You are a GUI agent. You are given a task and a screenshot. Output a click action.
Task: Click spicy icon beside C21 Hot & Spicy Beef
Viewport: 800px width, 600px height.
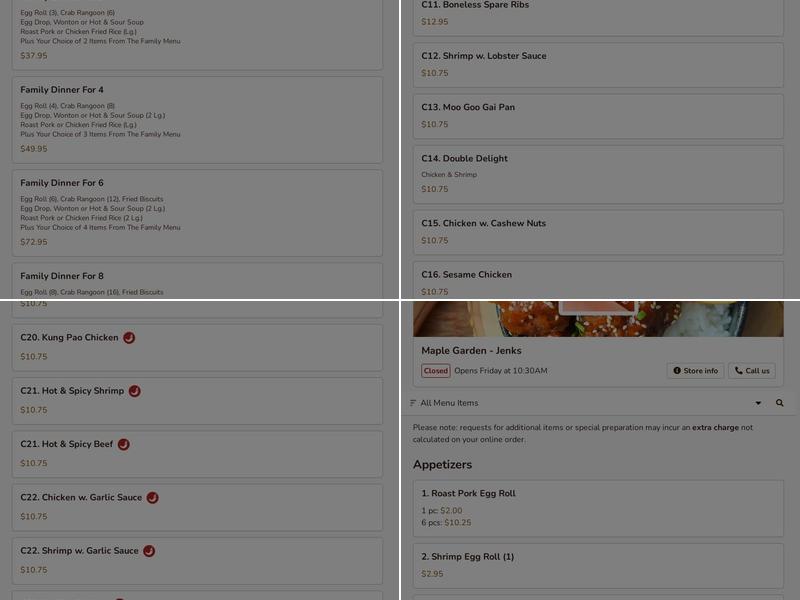[123, 444]
